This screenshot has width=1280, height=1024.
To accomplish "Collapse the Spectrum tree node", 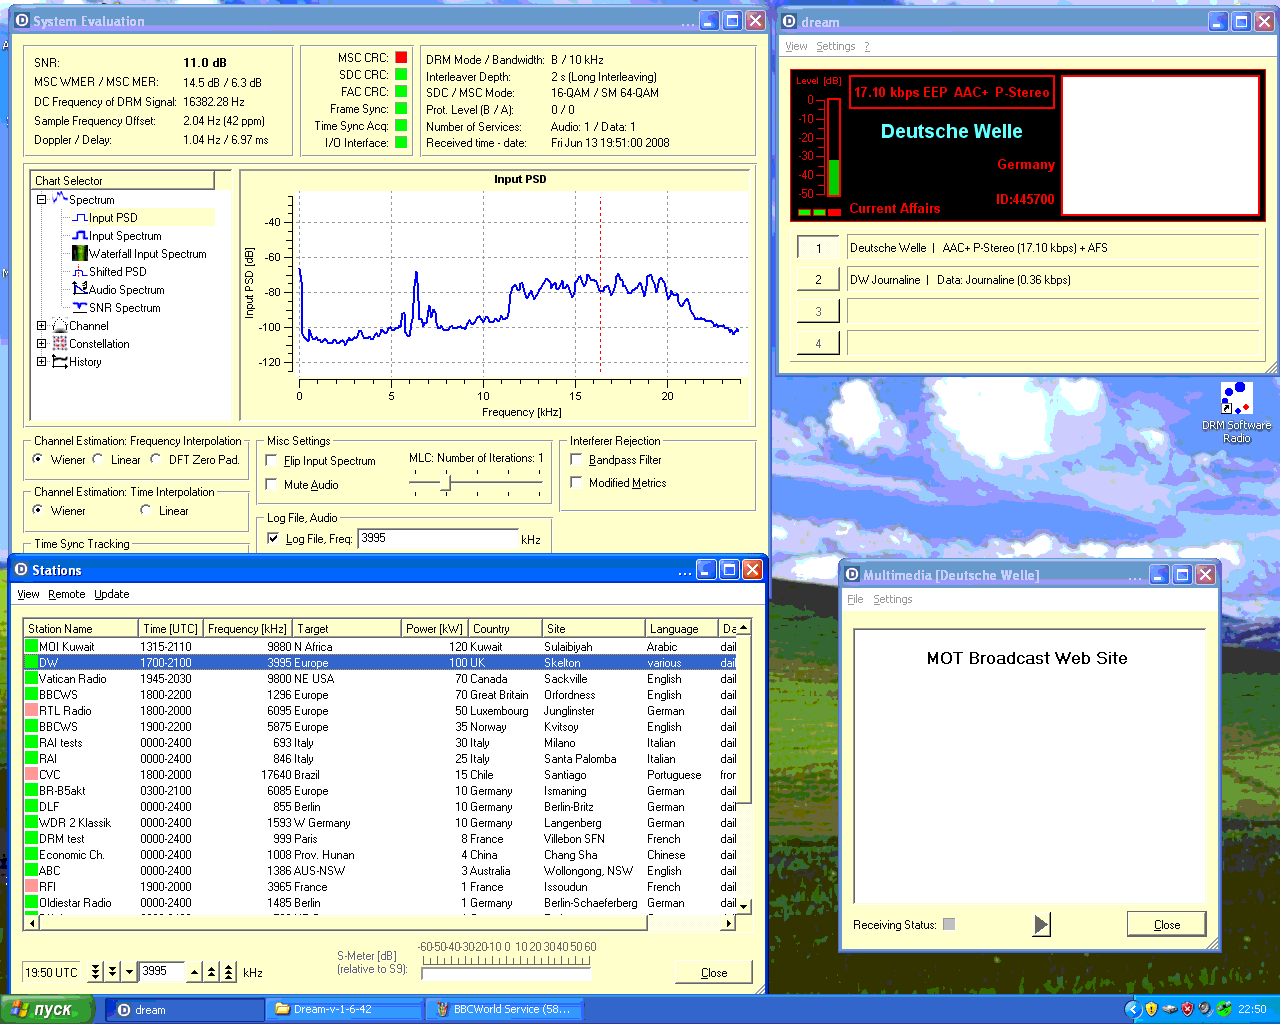I will tap(41, 199).
